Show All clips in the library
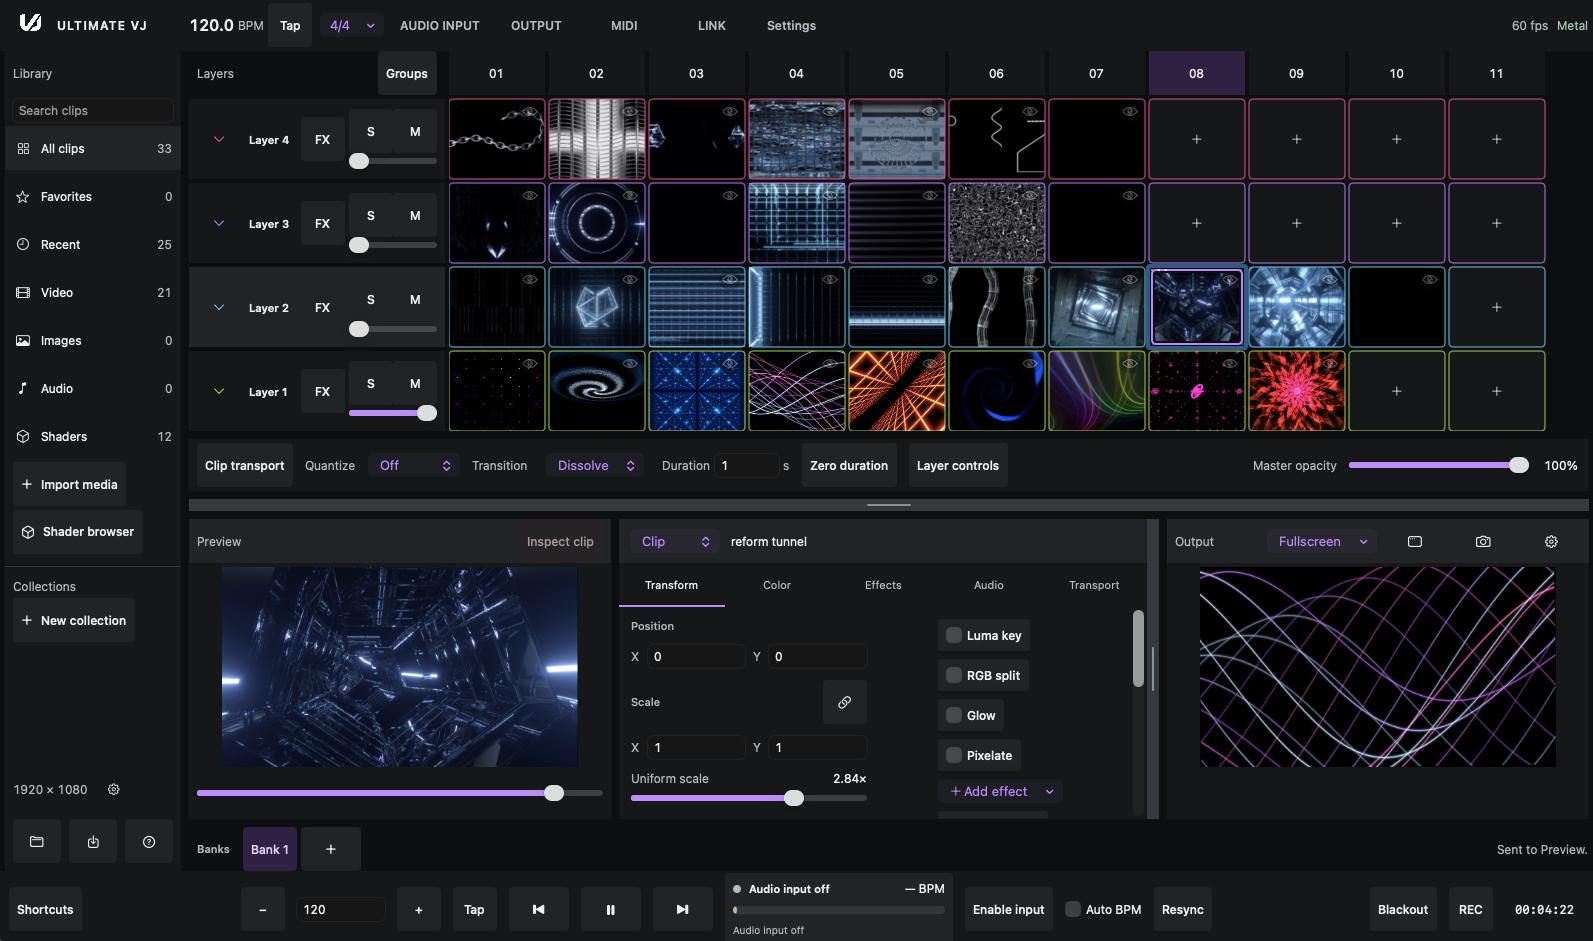The image size is (1593, 941). (x=93, y=149)
